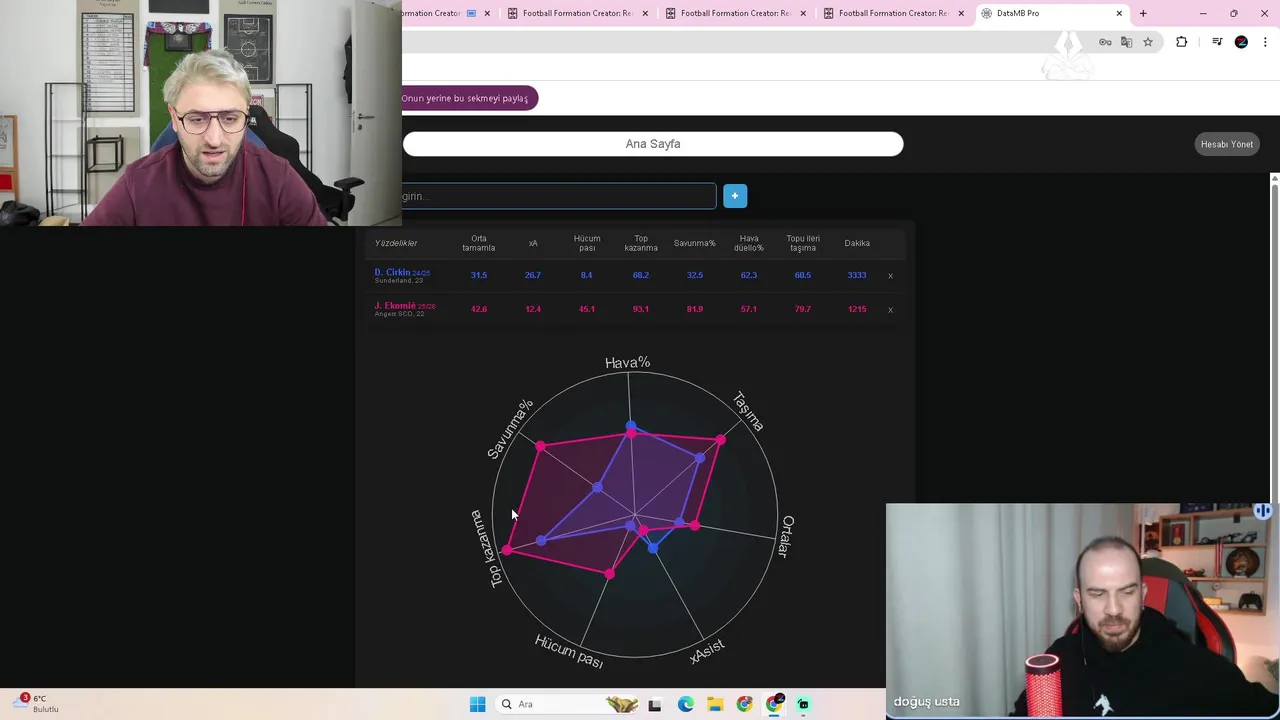
Task: Open a new browser tab
Action: pos(1143,13)
